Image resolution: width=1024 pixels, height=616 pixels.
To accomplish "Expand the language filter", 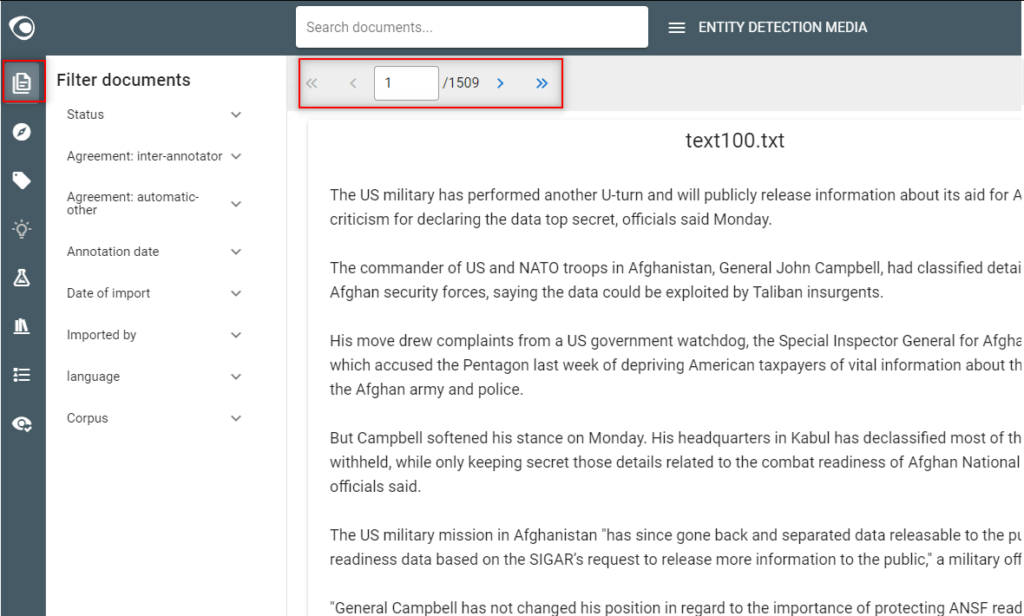I will coord(155,377).
